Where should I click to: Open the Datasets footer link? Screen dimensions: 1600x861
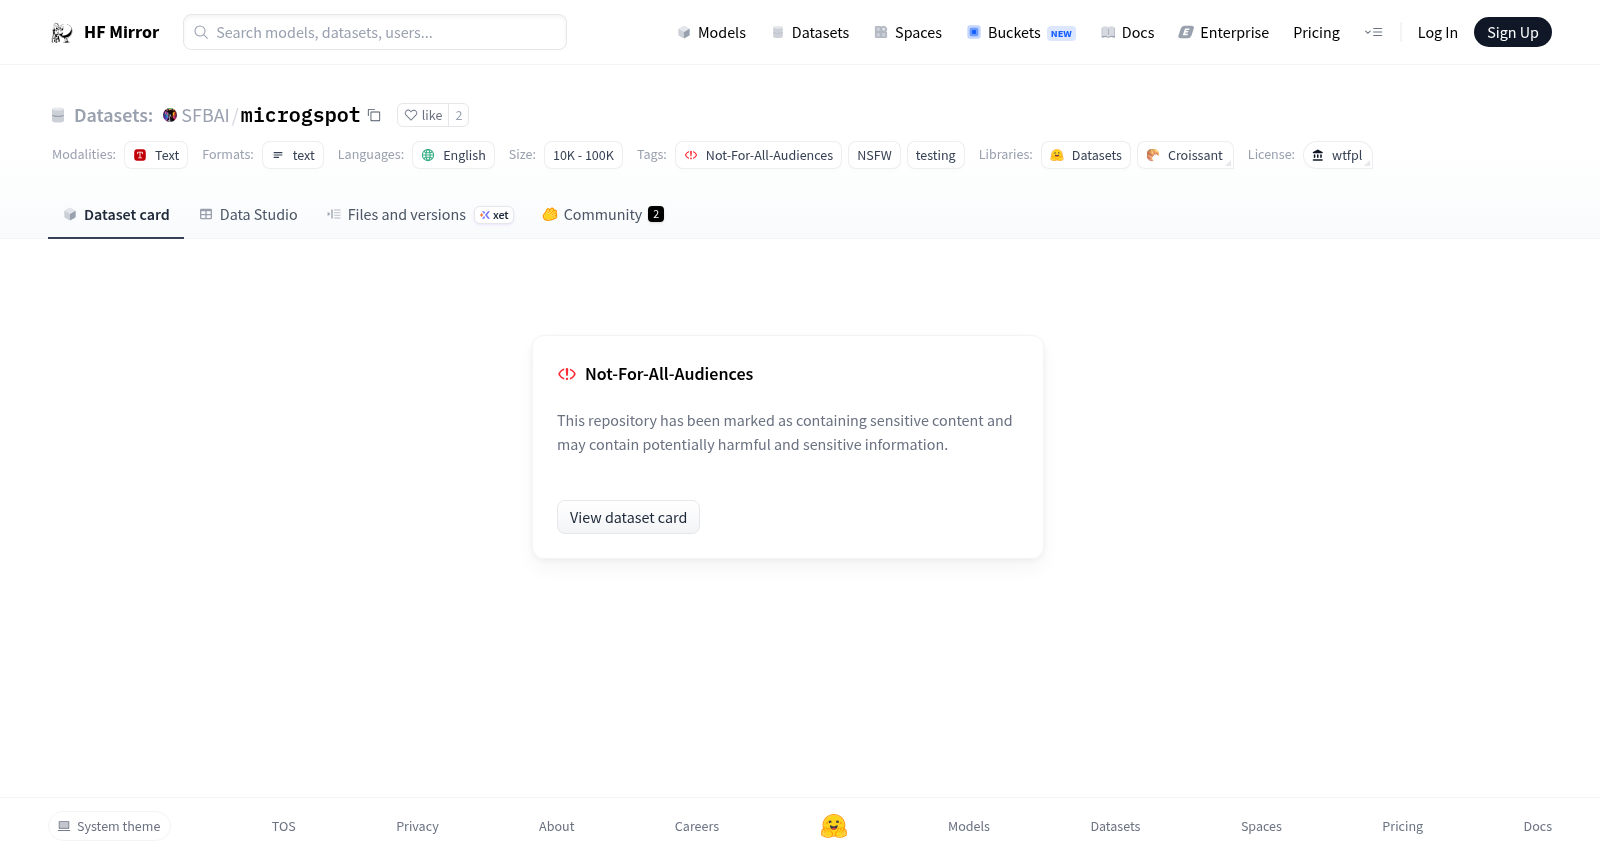(x=1115, y=826)
